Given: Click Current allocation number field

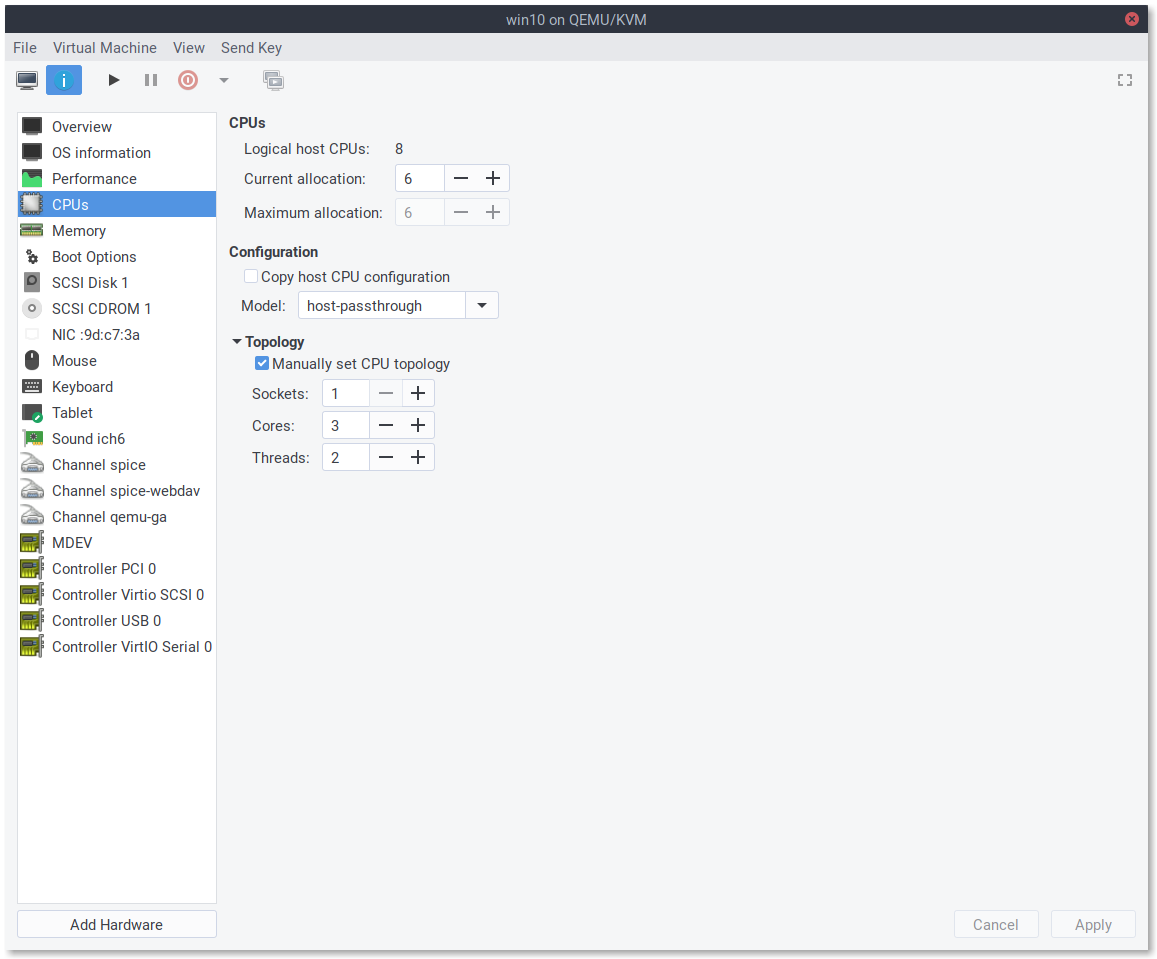Looking at the screenshot, I should pos(420,179).
